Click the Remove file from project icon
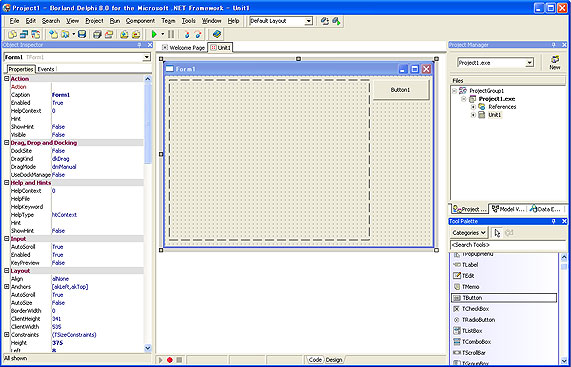 point(136,34)
